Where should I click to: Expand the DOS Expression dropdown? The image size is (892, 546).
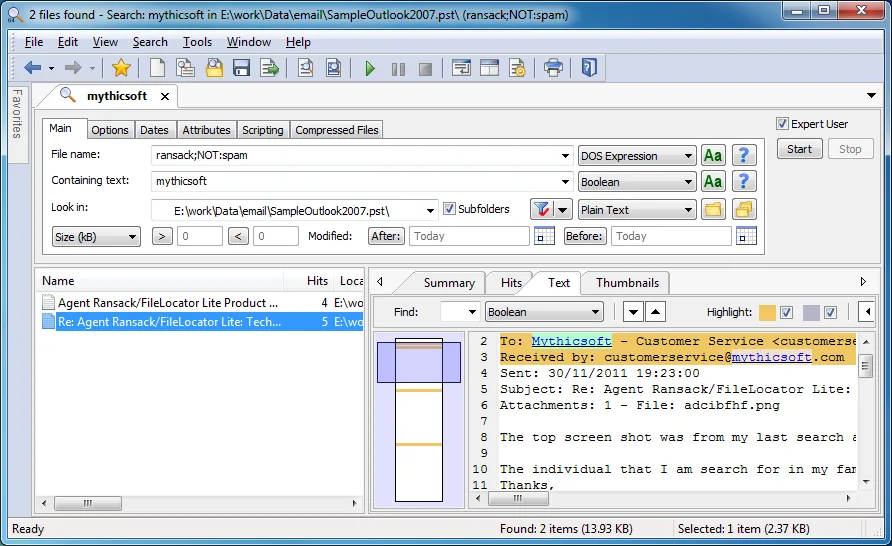click(x=637, y=156)
